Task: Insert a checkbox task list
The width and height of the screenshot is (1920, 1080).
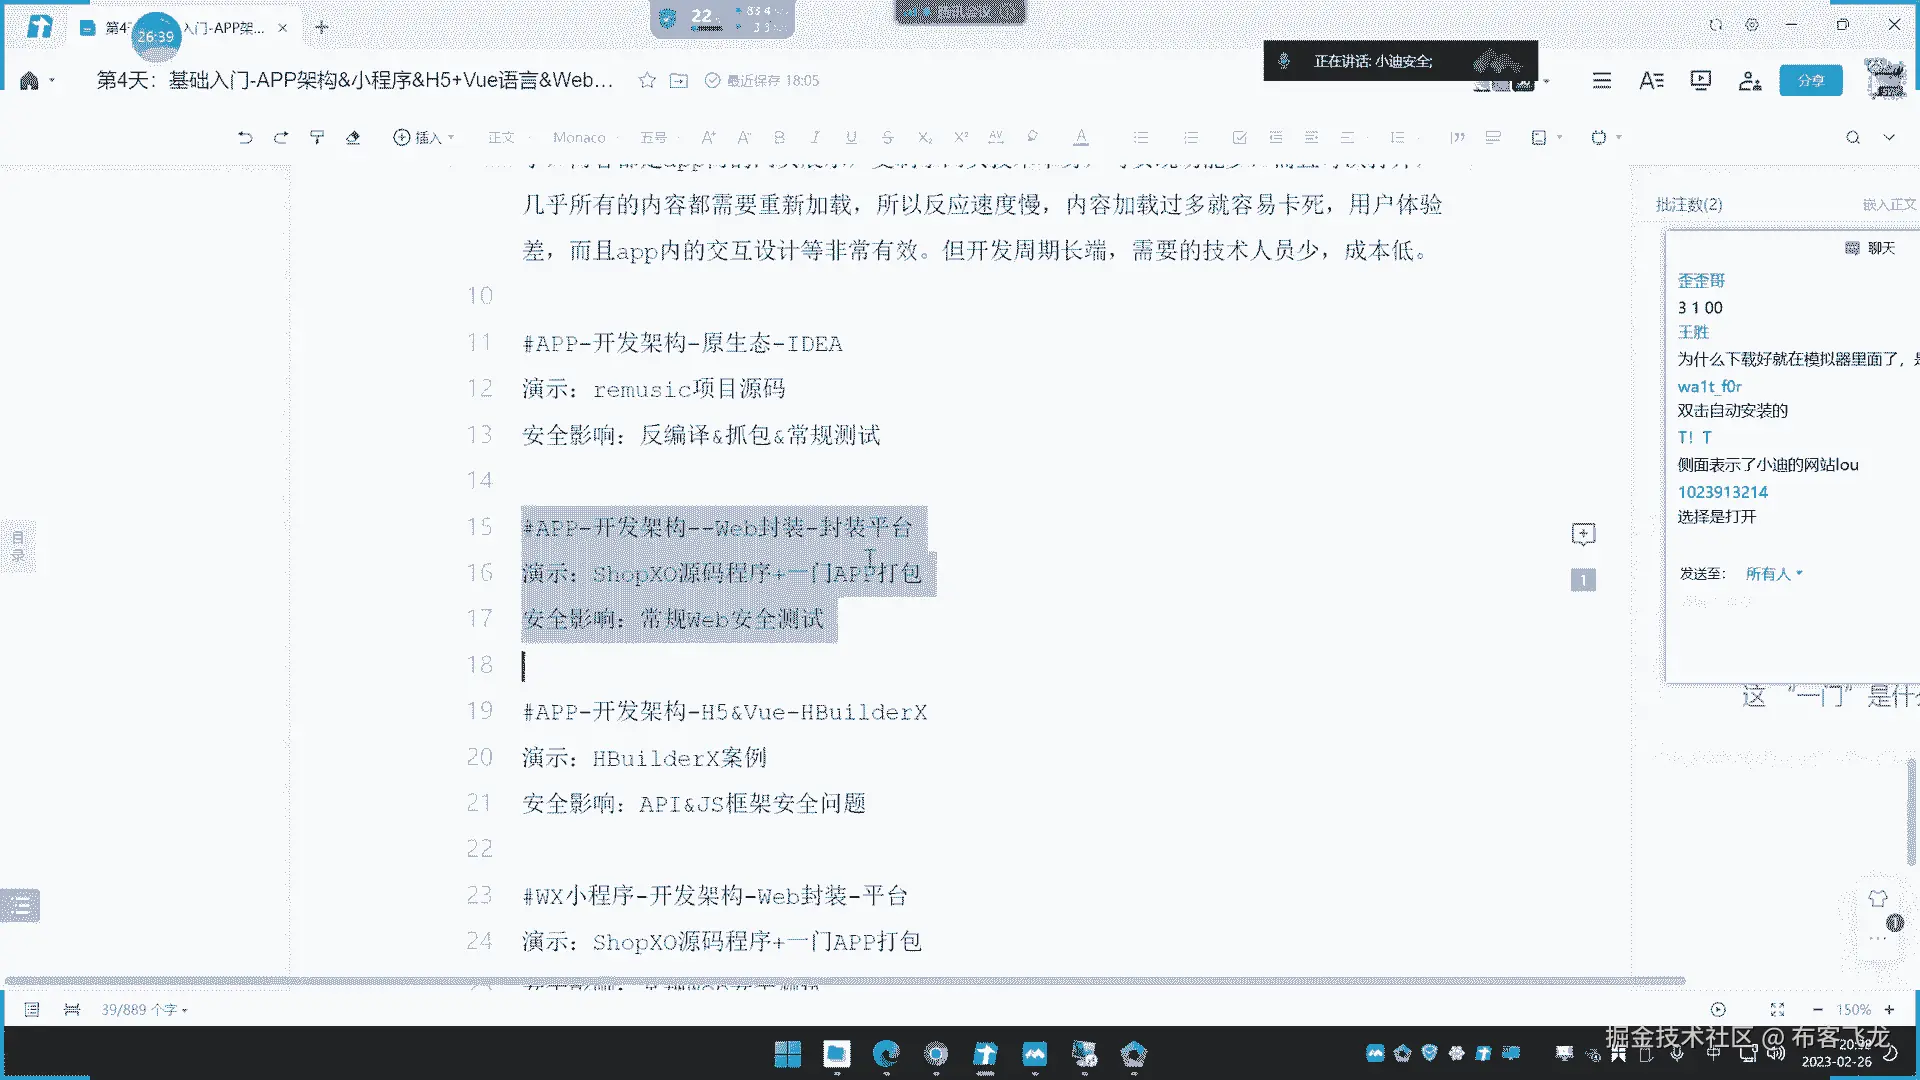Action: 1239,138
